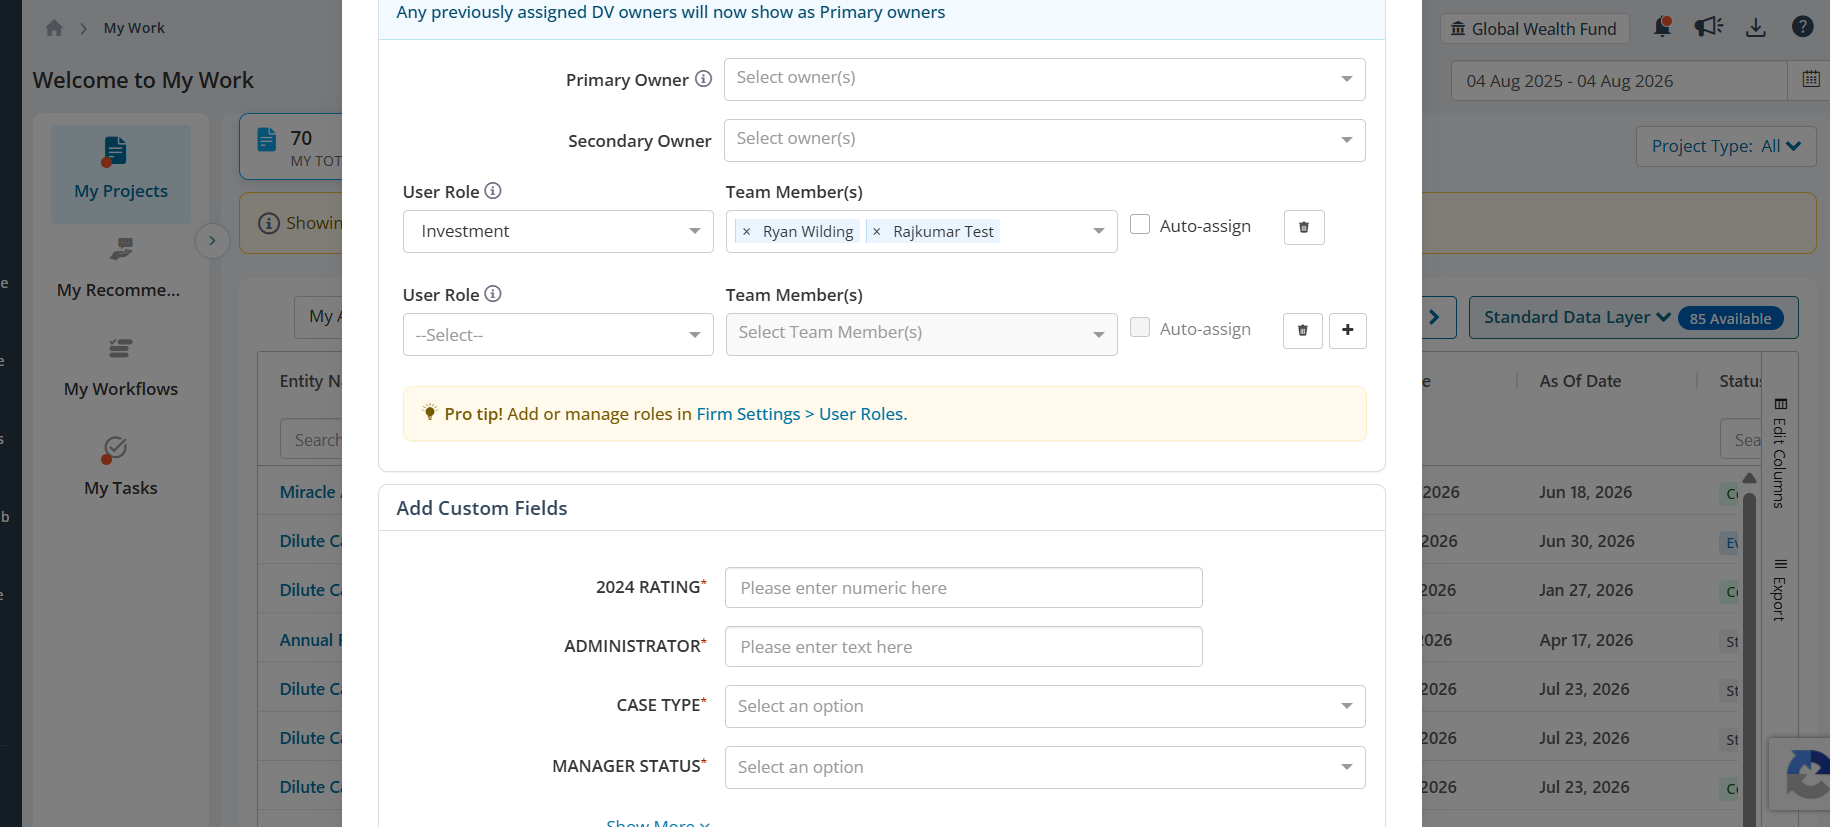Open the CASE TYPE dropdown
Screen dimensions: 1833x827
pos(1045,706)
